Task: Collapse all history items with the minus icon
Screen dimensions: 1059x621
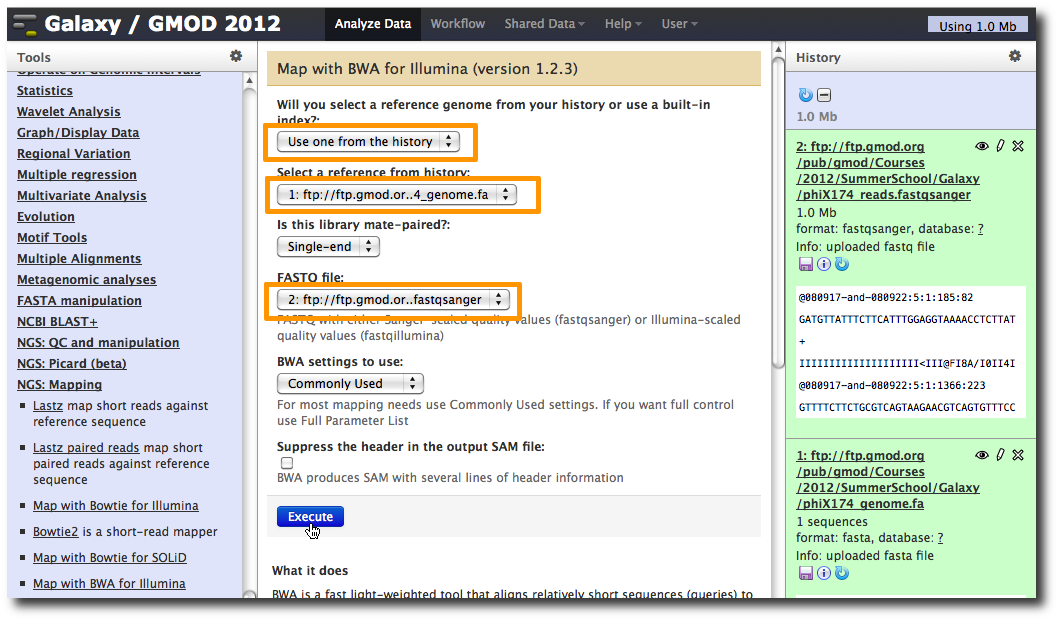Action: (x=824, y=95)
